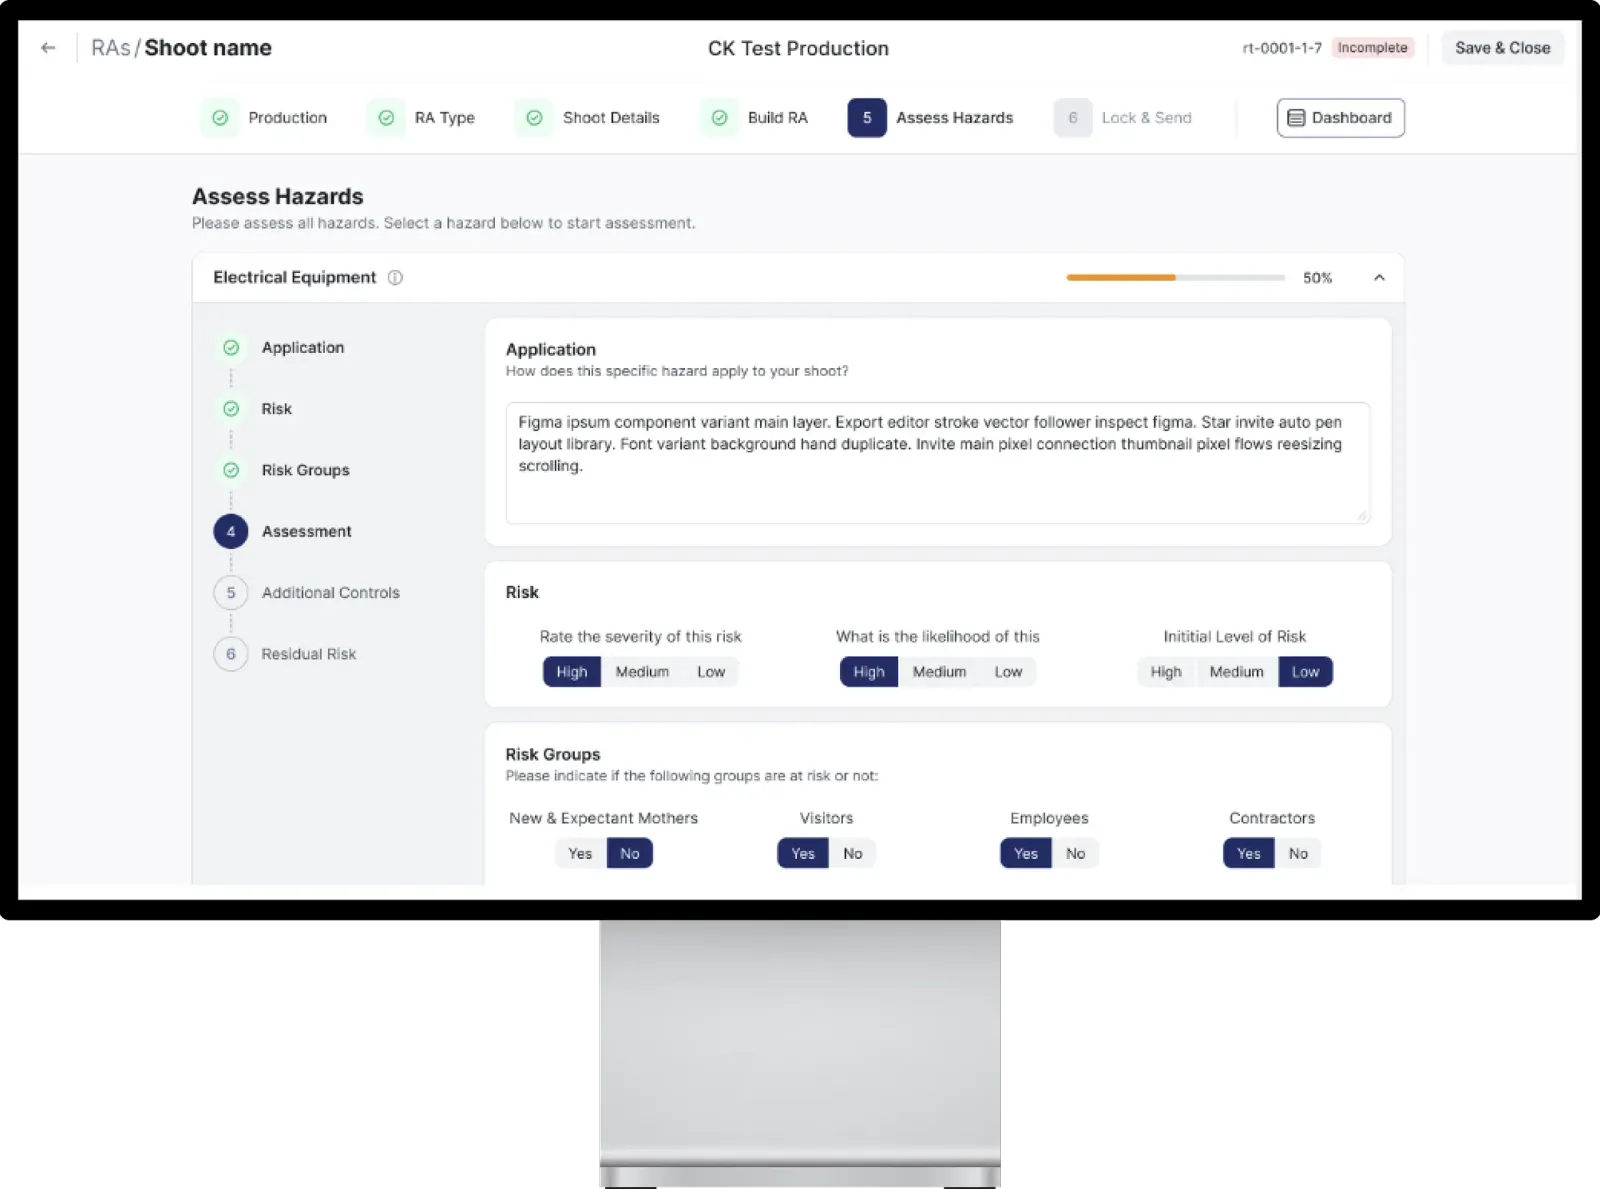Screen dimensions: 1600x1189
Task: Set Initial Level of Risk to High
Action: [x=1166, y=672]
